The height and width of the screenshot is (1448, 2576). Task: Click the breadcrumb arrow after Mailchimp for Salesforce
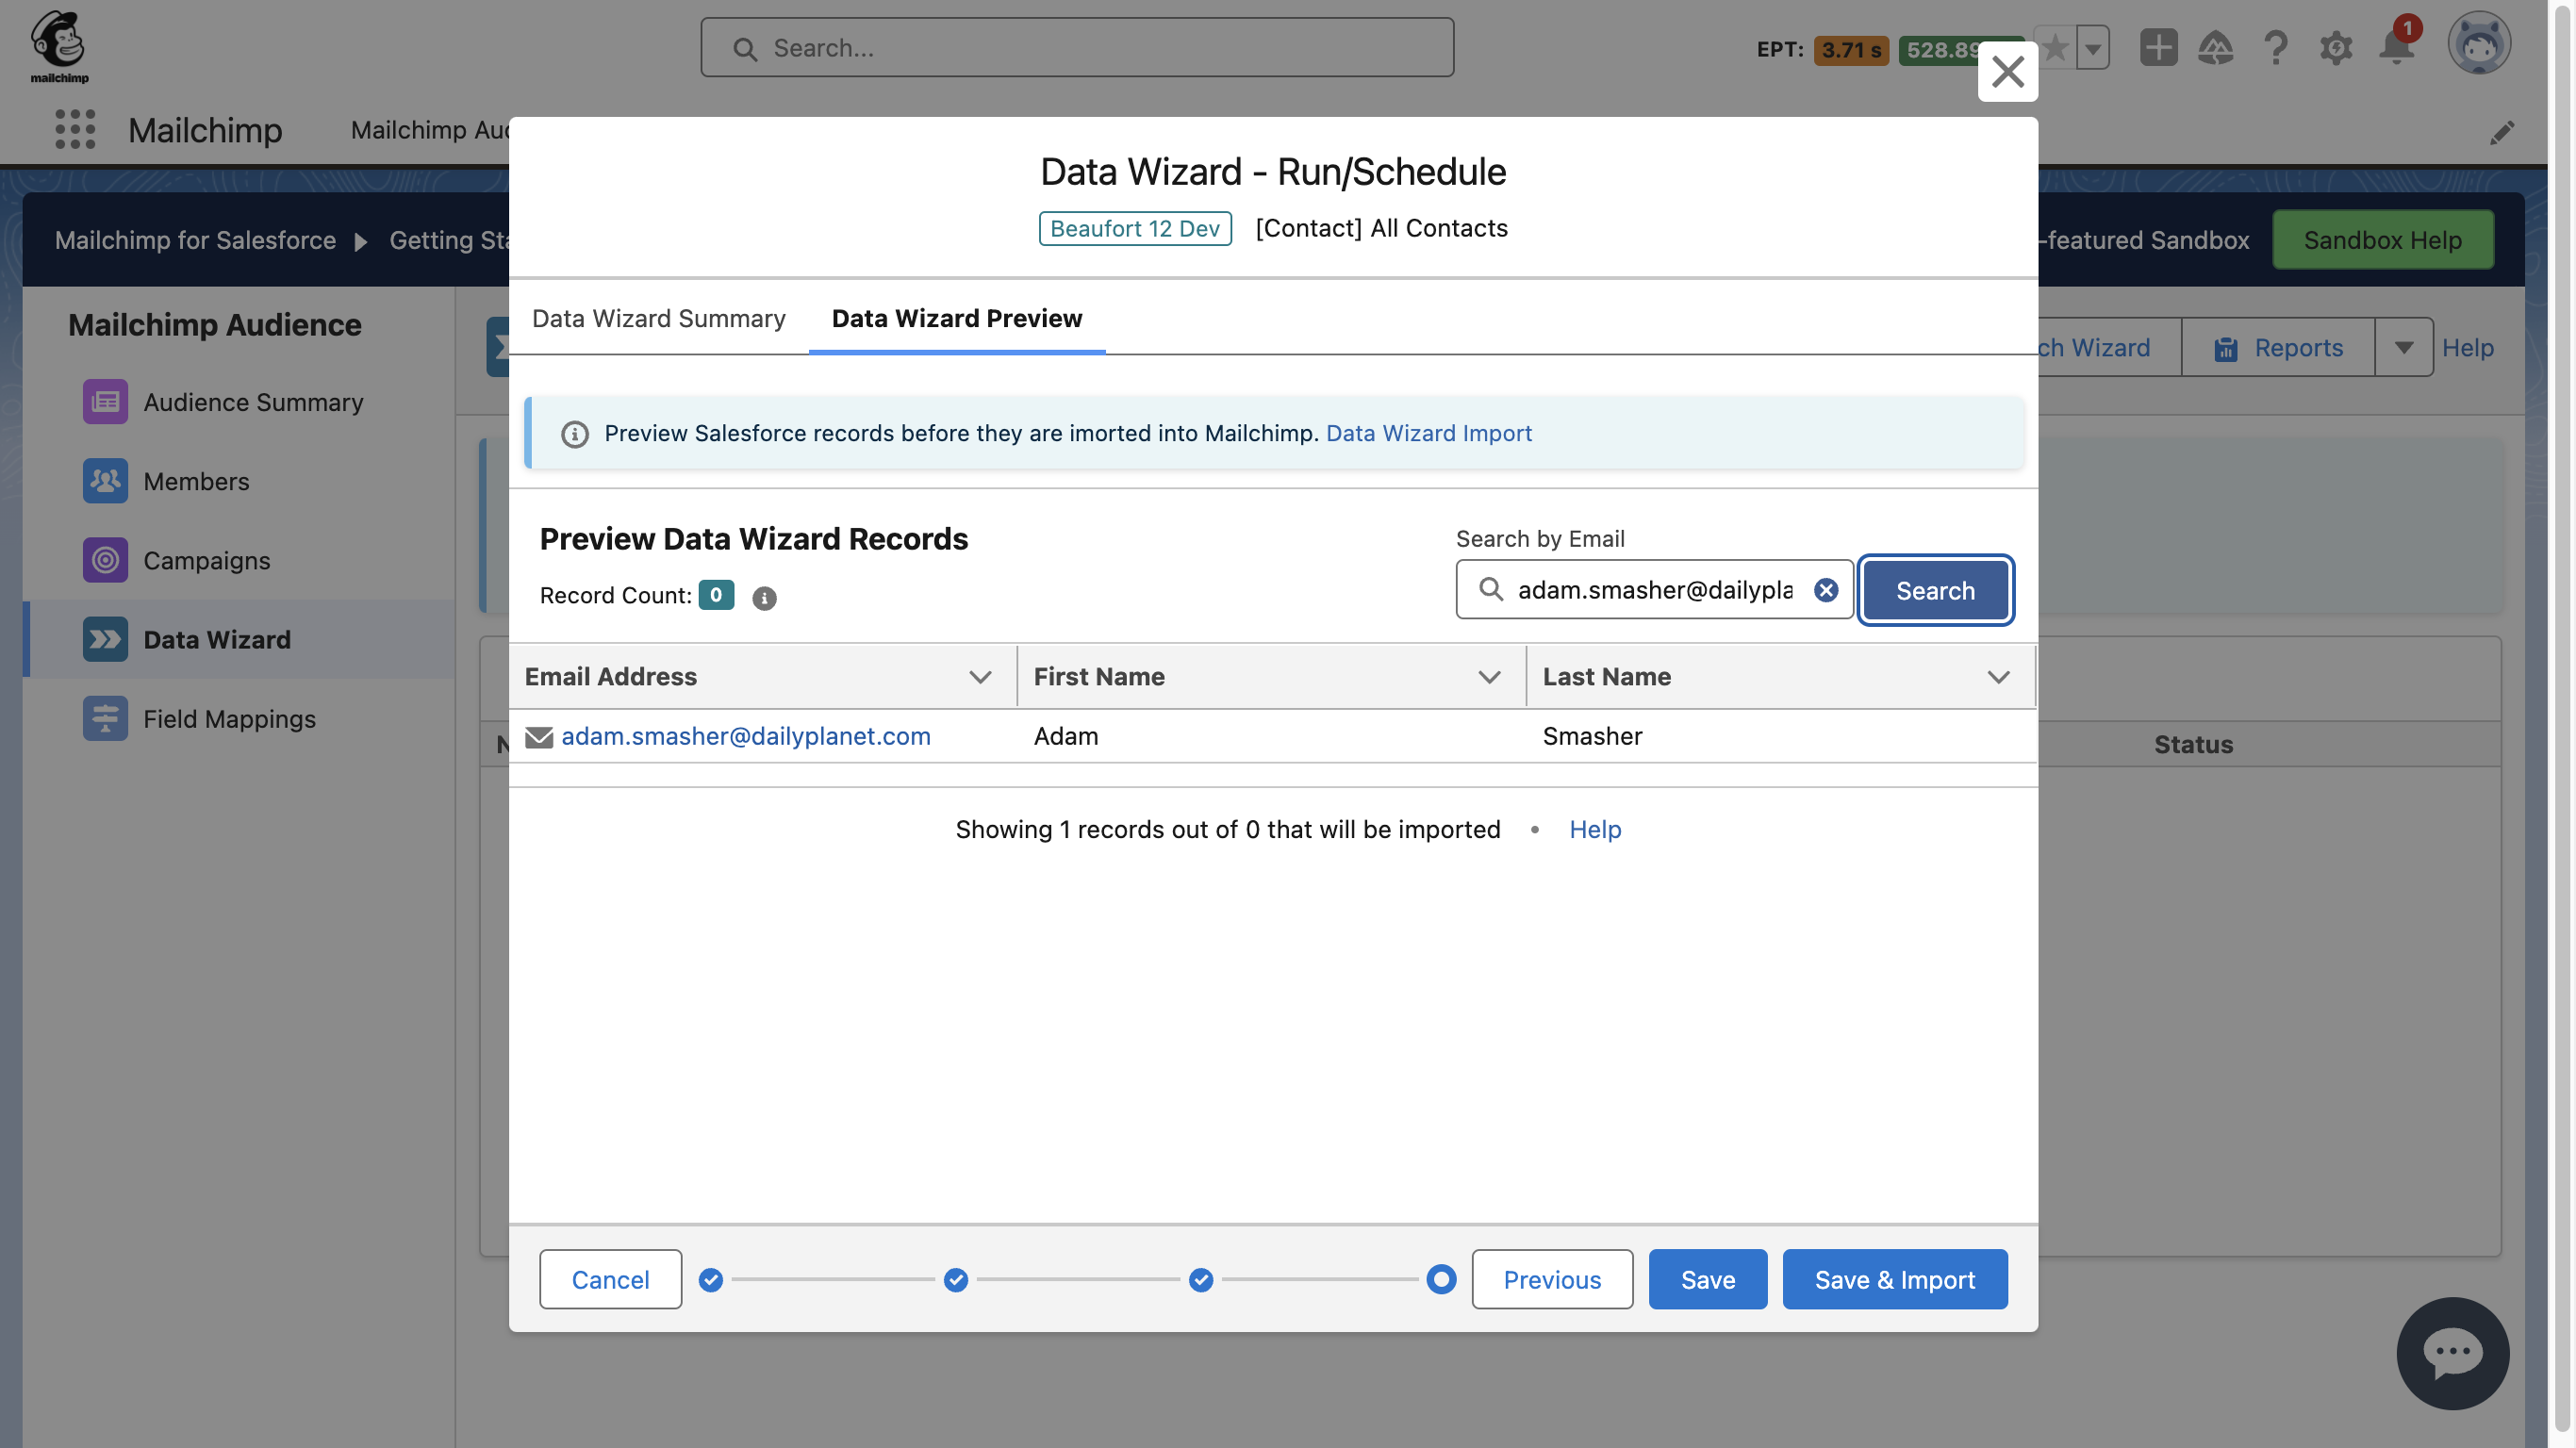point(361,241)
